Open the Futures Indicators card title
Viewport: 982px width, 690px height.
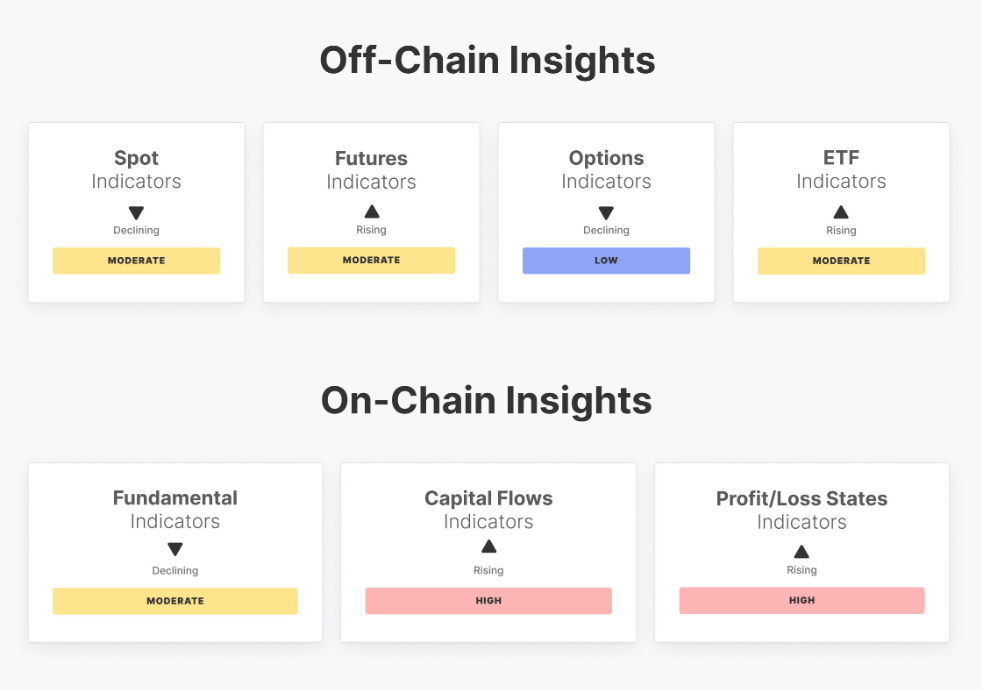371,170
